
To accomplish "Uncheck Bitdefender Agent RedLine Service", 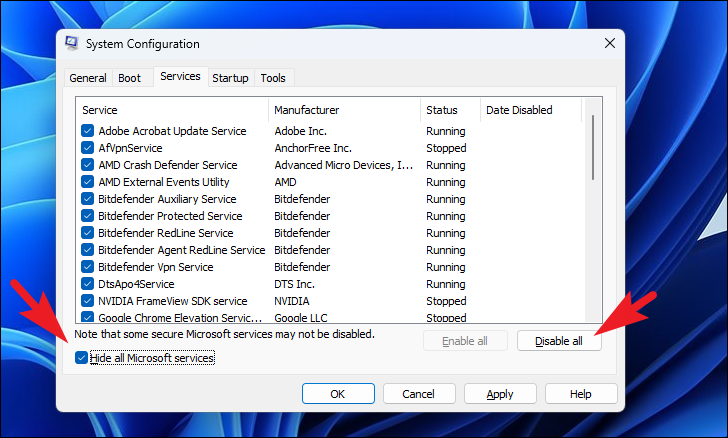I will coord(87,250).
